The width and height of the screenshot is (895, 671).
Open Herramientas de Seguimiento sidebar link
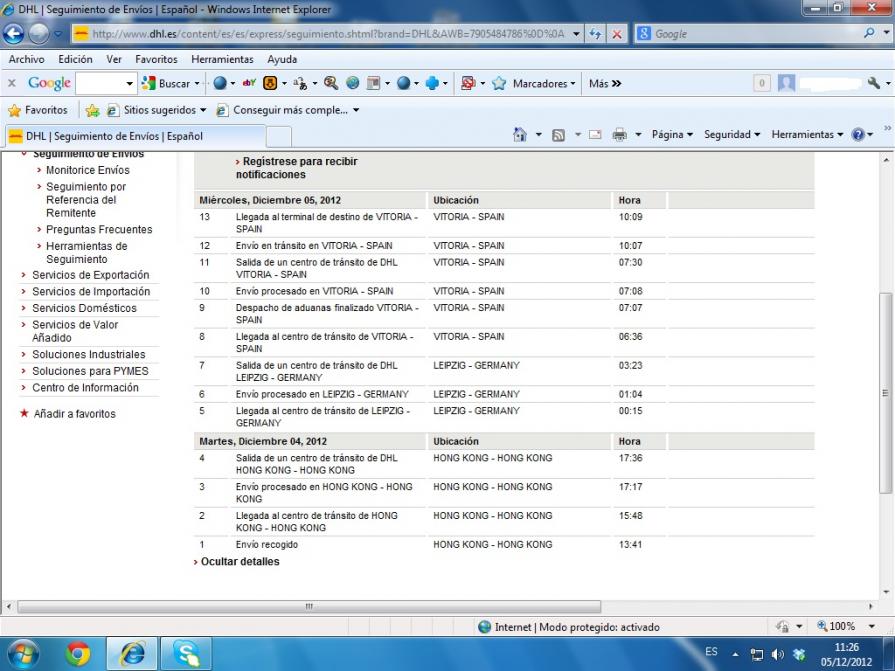pyautogui.click(x=86, y=252)
